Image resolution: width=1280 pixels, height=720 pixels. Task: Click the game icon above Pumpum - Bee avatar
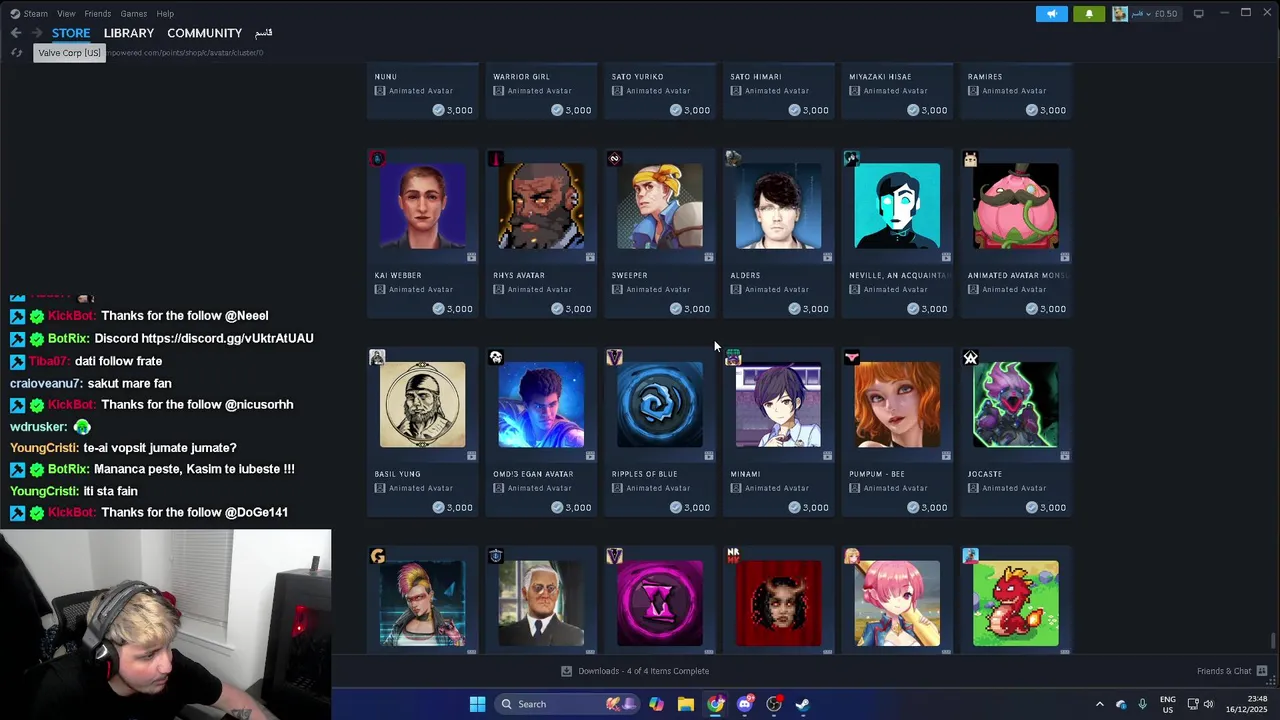tap(852, 357)
